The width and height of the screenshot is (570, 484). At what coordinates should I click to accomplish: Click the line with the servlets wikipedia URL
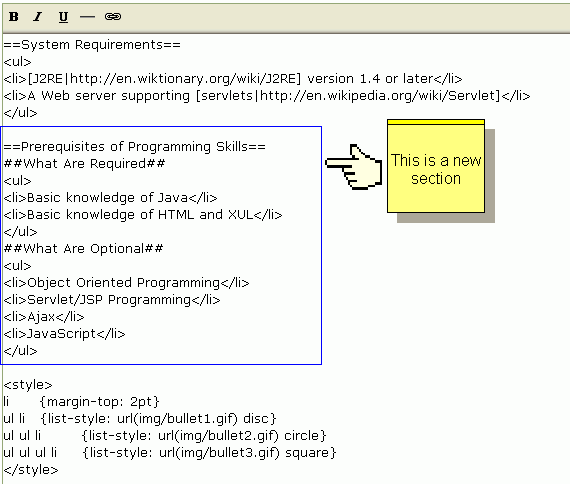(x=267, y=96)
